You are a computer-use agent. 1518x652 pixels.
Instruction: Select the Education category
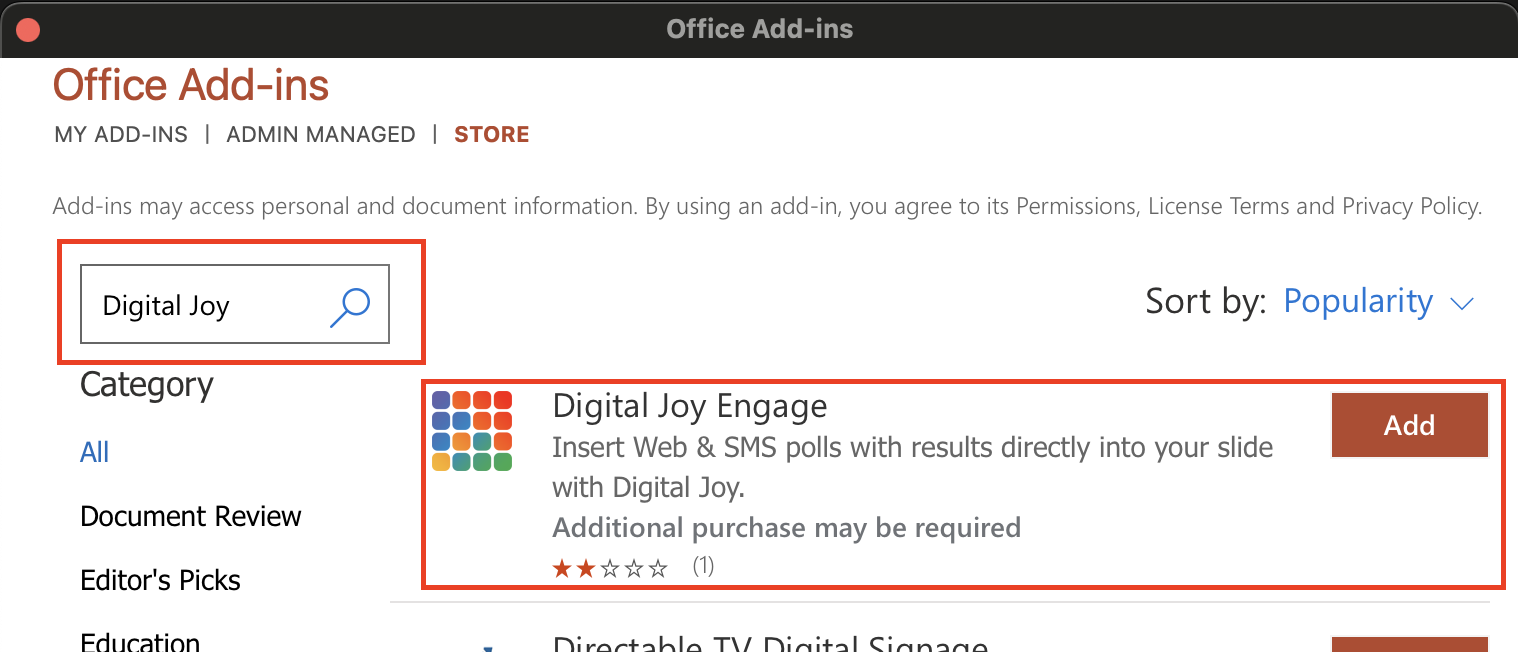pos(140,641)
